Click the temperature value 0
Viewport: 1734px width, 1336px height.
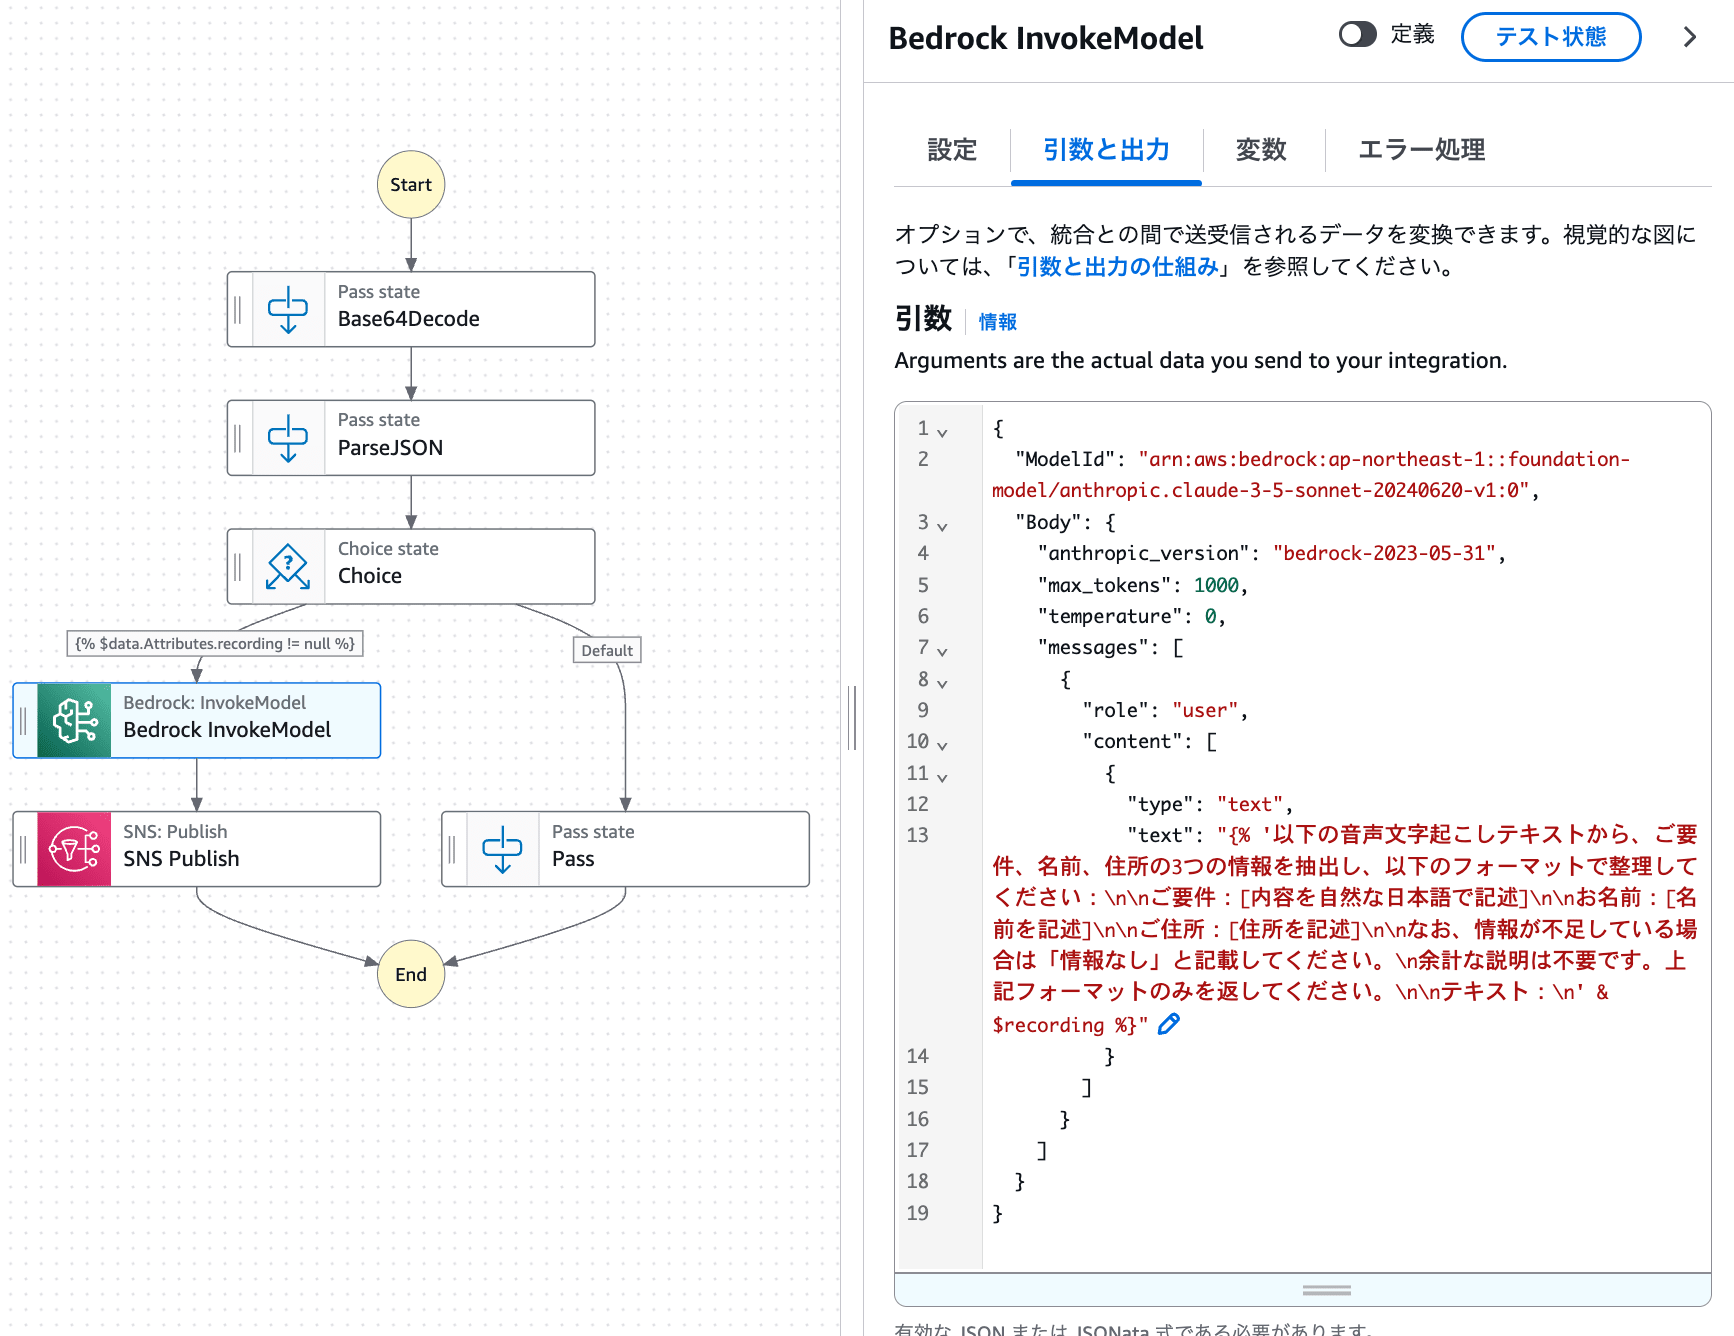coord(1210,616)
